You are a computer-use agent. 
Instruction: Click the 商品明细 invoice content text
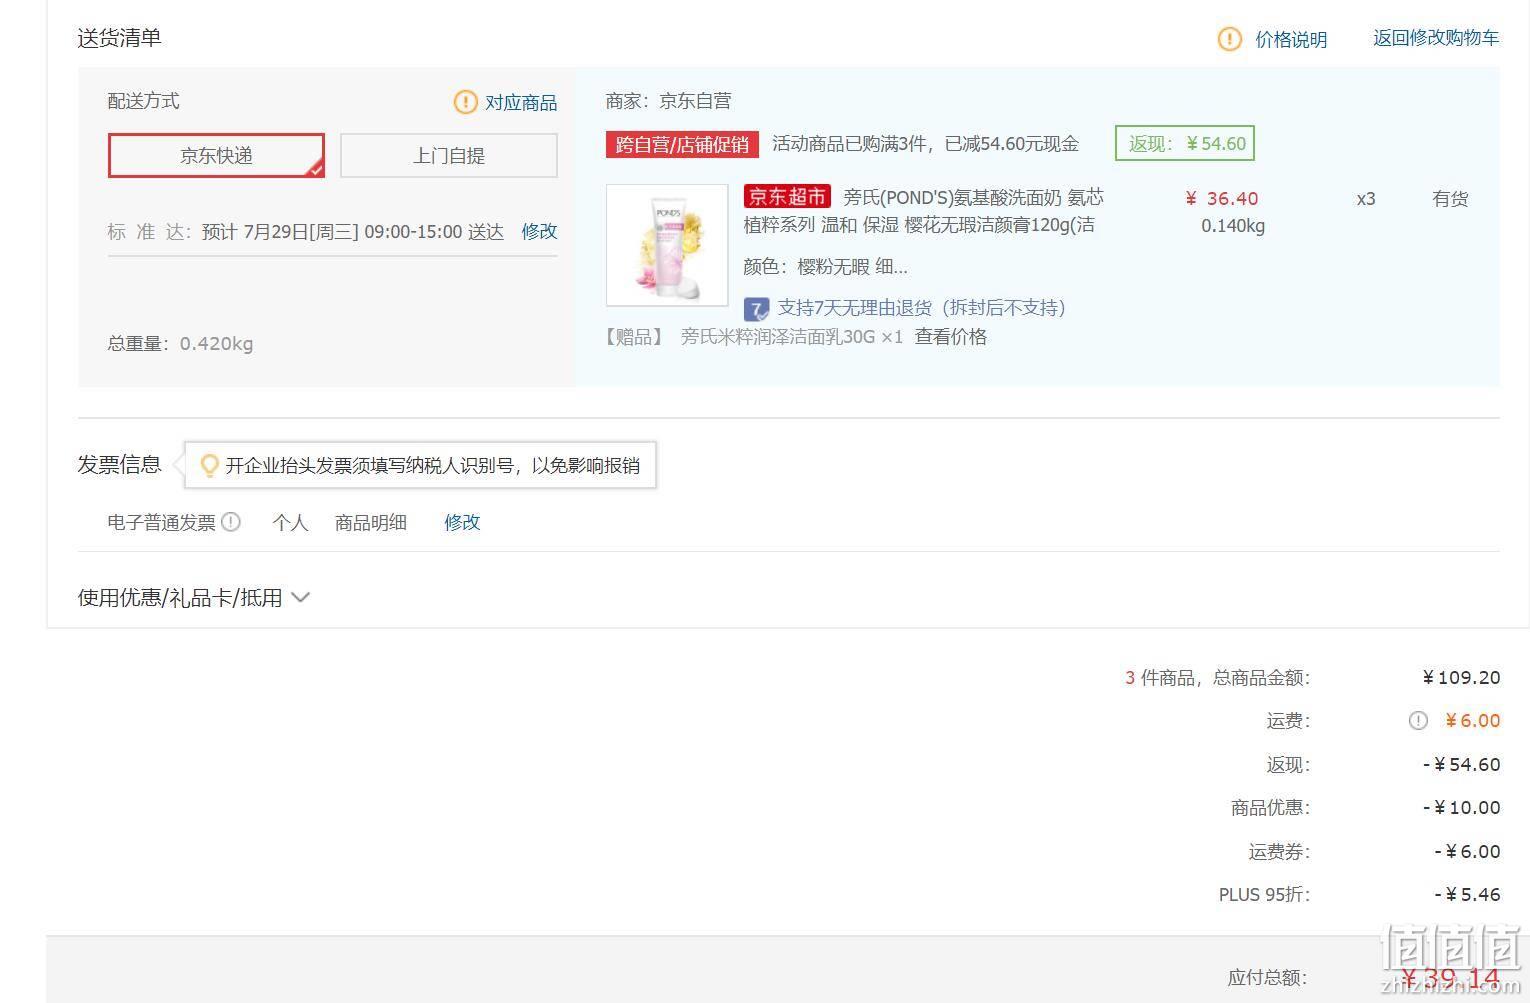(371, 523)
